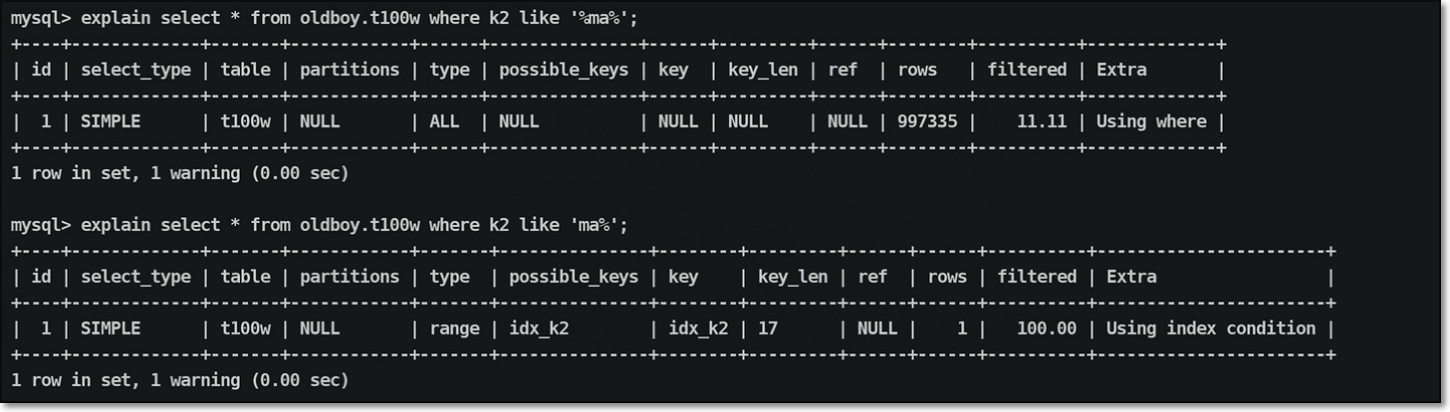Viewport: 1450px width, 412px height.
Task: Click the last '1 row in set' message
Action: (179, 380)
